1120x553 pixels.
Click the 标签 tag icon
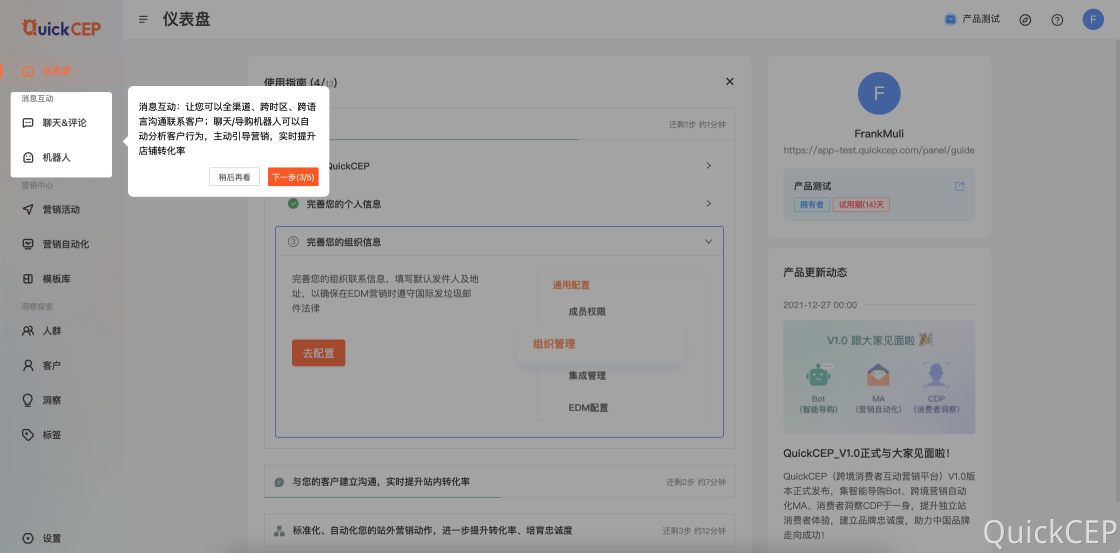tap(28, 434)
